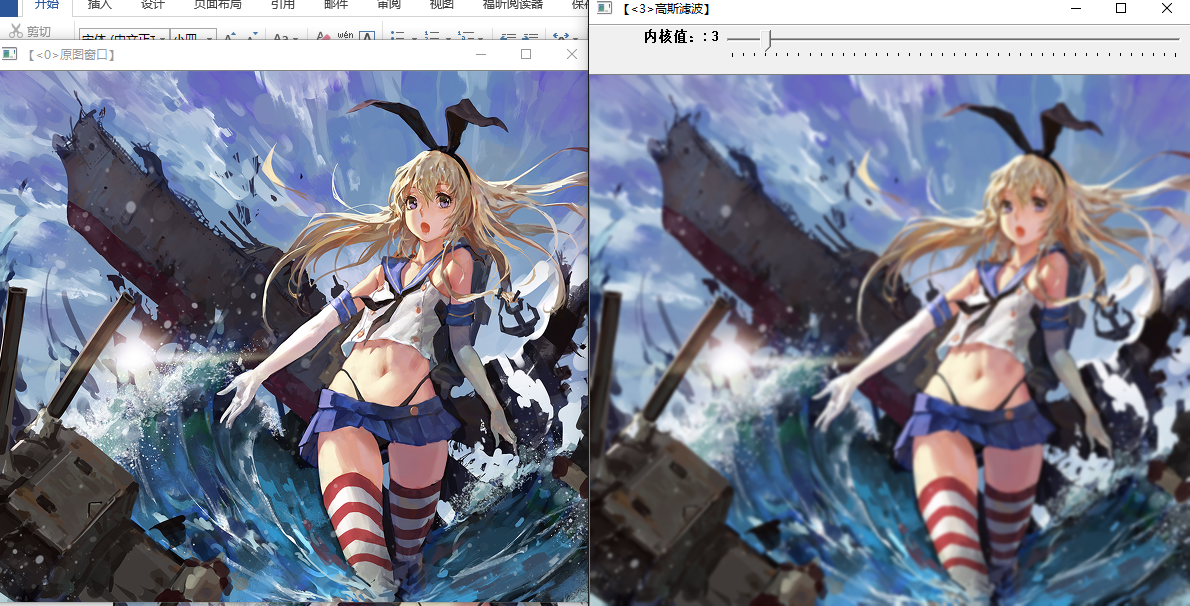The image size is (1190, 606).
Task: Open the 插入 ribbon tab
Action: [99, 5]
